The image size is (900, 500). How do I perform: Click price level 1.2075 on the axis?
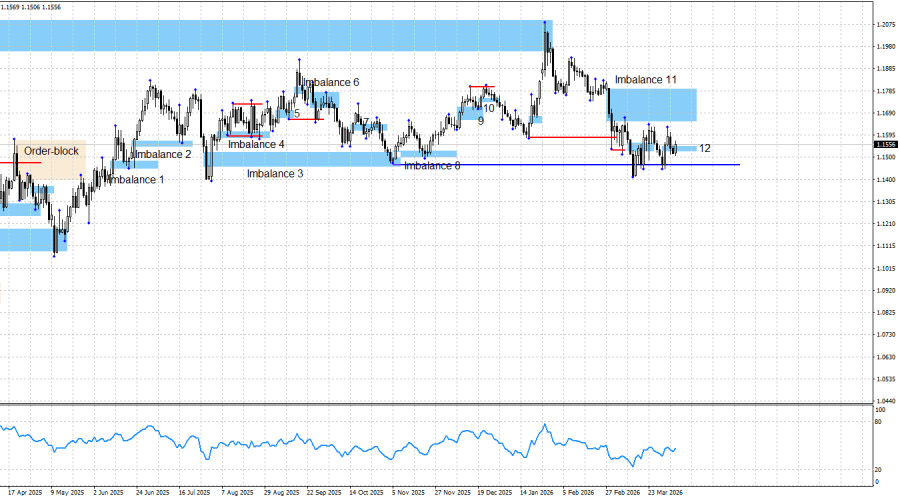point(886,24)
